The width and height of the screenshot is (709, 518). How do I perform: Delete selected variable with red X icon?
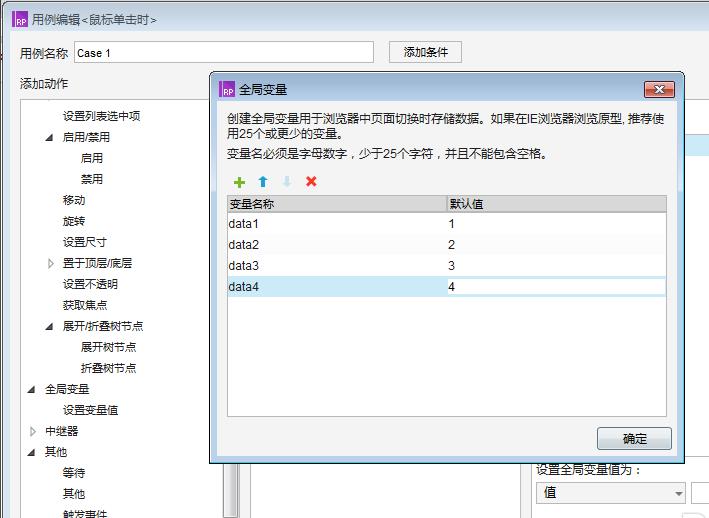coord(311,182)
